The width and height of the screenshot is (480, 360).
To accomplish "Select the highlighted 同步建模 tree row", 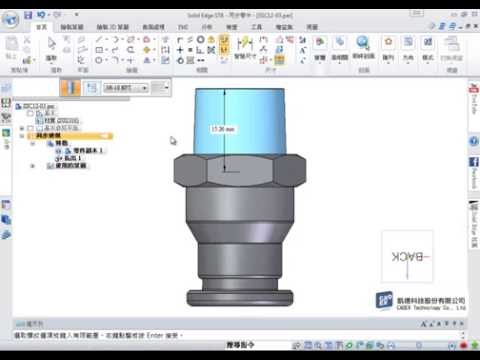I will pyautogui.click(x=70, y=136).
